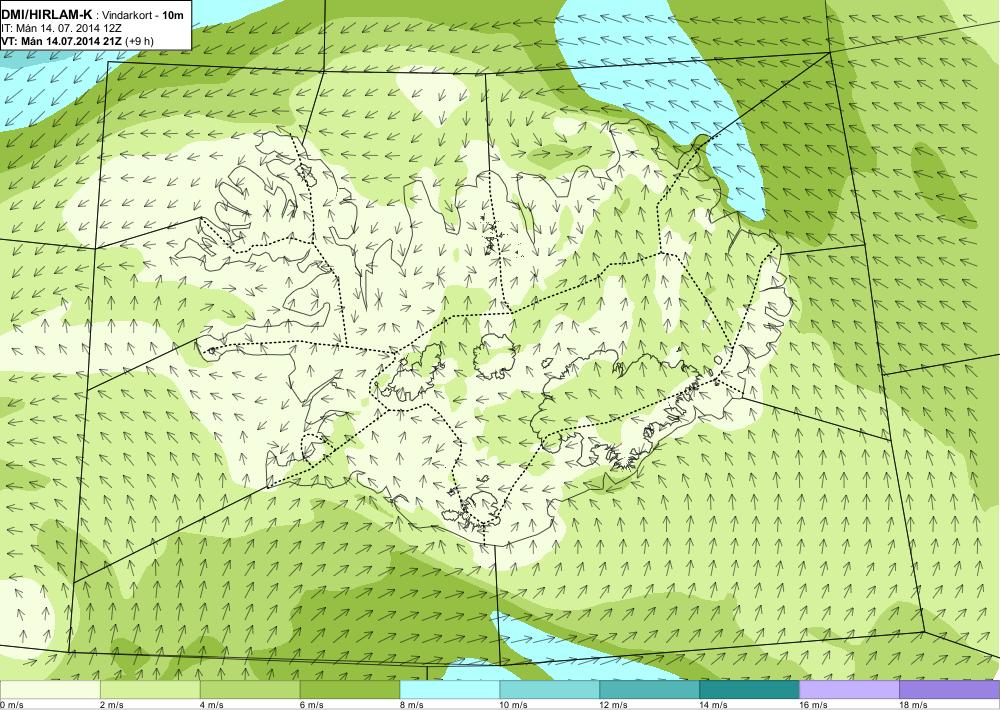Screen dimensions: 1000x710
Task: Click the '10 m/s' legend label
Action: pos(514,705)
